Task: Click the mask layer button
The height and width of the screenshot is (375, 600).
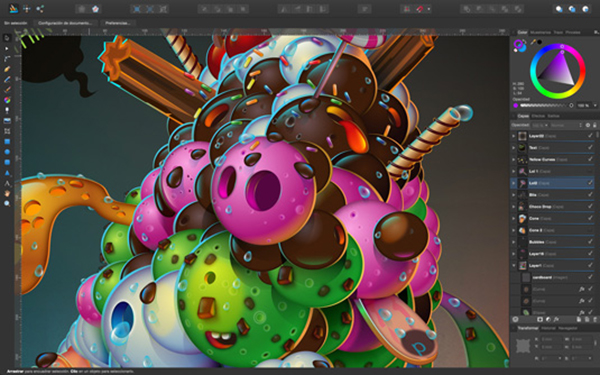Action: [x=540, y=319]
